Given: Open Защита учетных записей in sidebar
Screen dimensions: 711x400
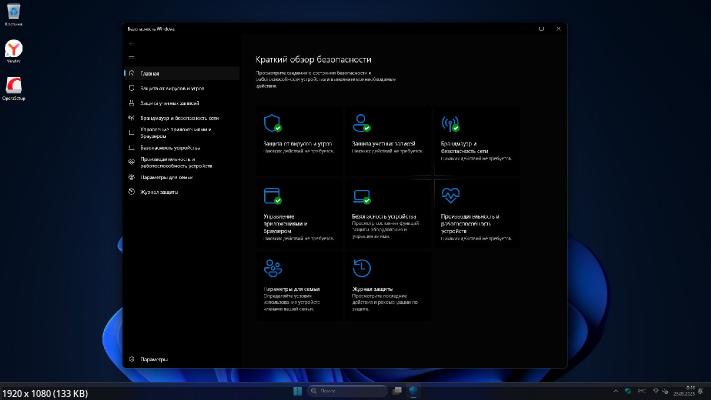Looking at the screenshot, I should tap(182, 103).
